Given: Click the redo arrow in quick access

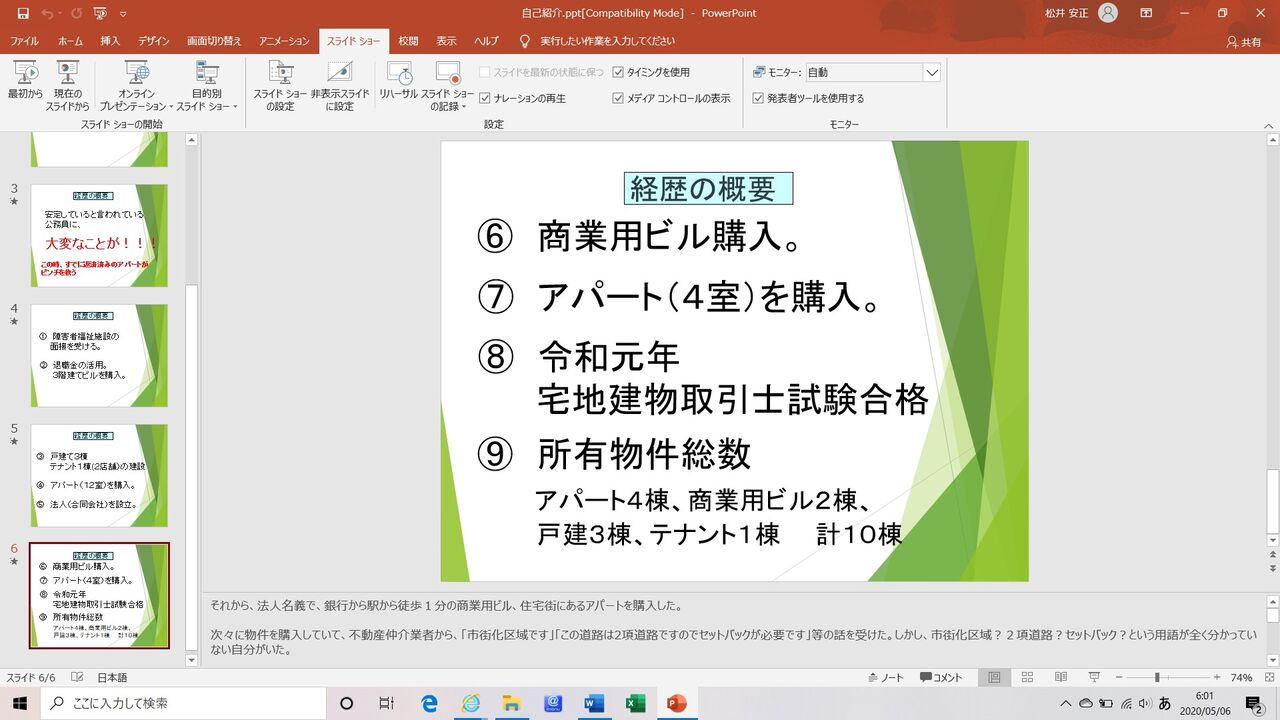Looking at the screenshot, I should [75, 14].
